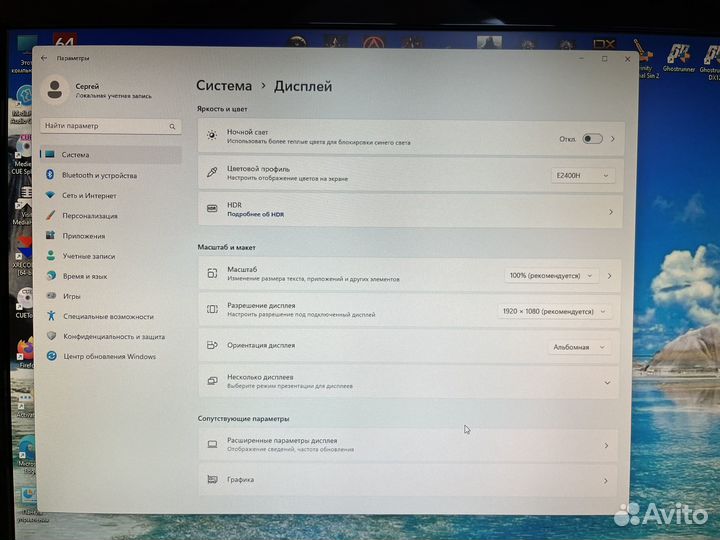Open the 64 desktop icon behind window
This screenshot has width=720, height=540.
65,40
